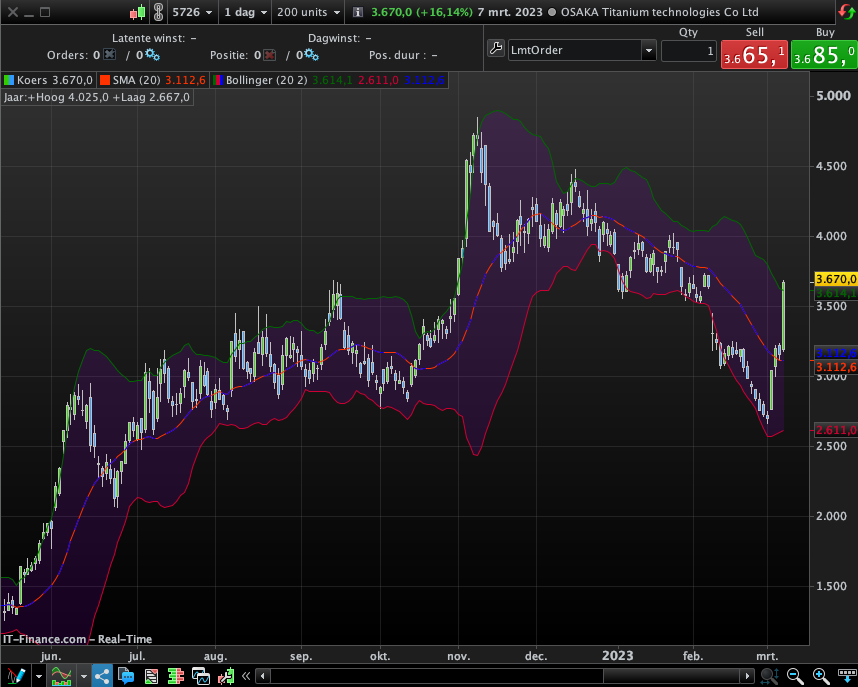Click the blue share icon
This screenshot has height=687, width=858.
tap(102, 676)
